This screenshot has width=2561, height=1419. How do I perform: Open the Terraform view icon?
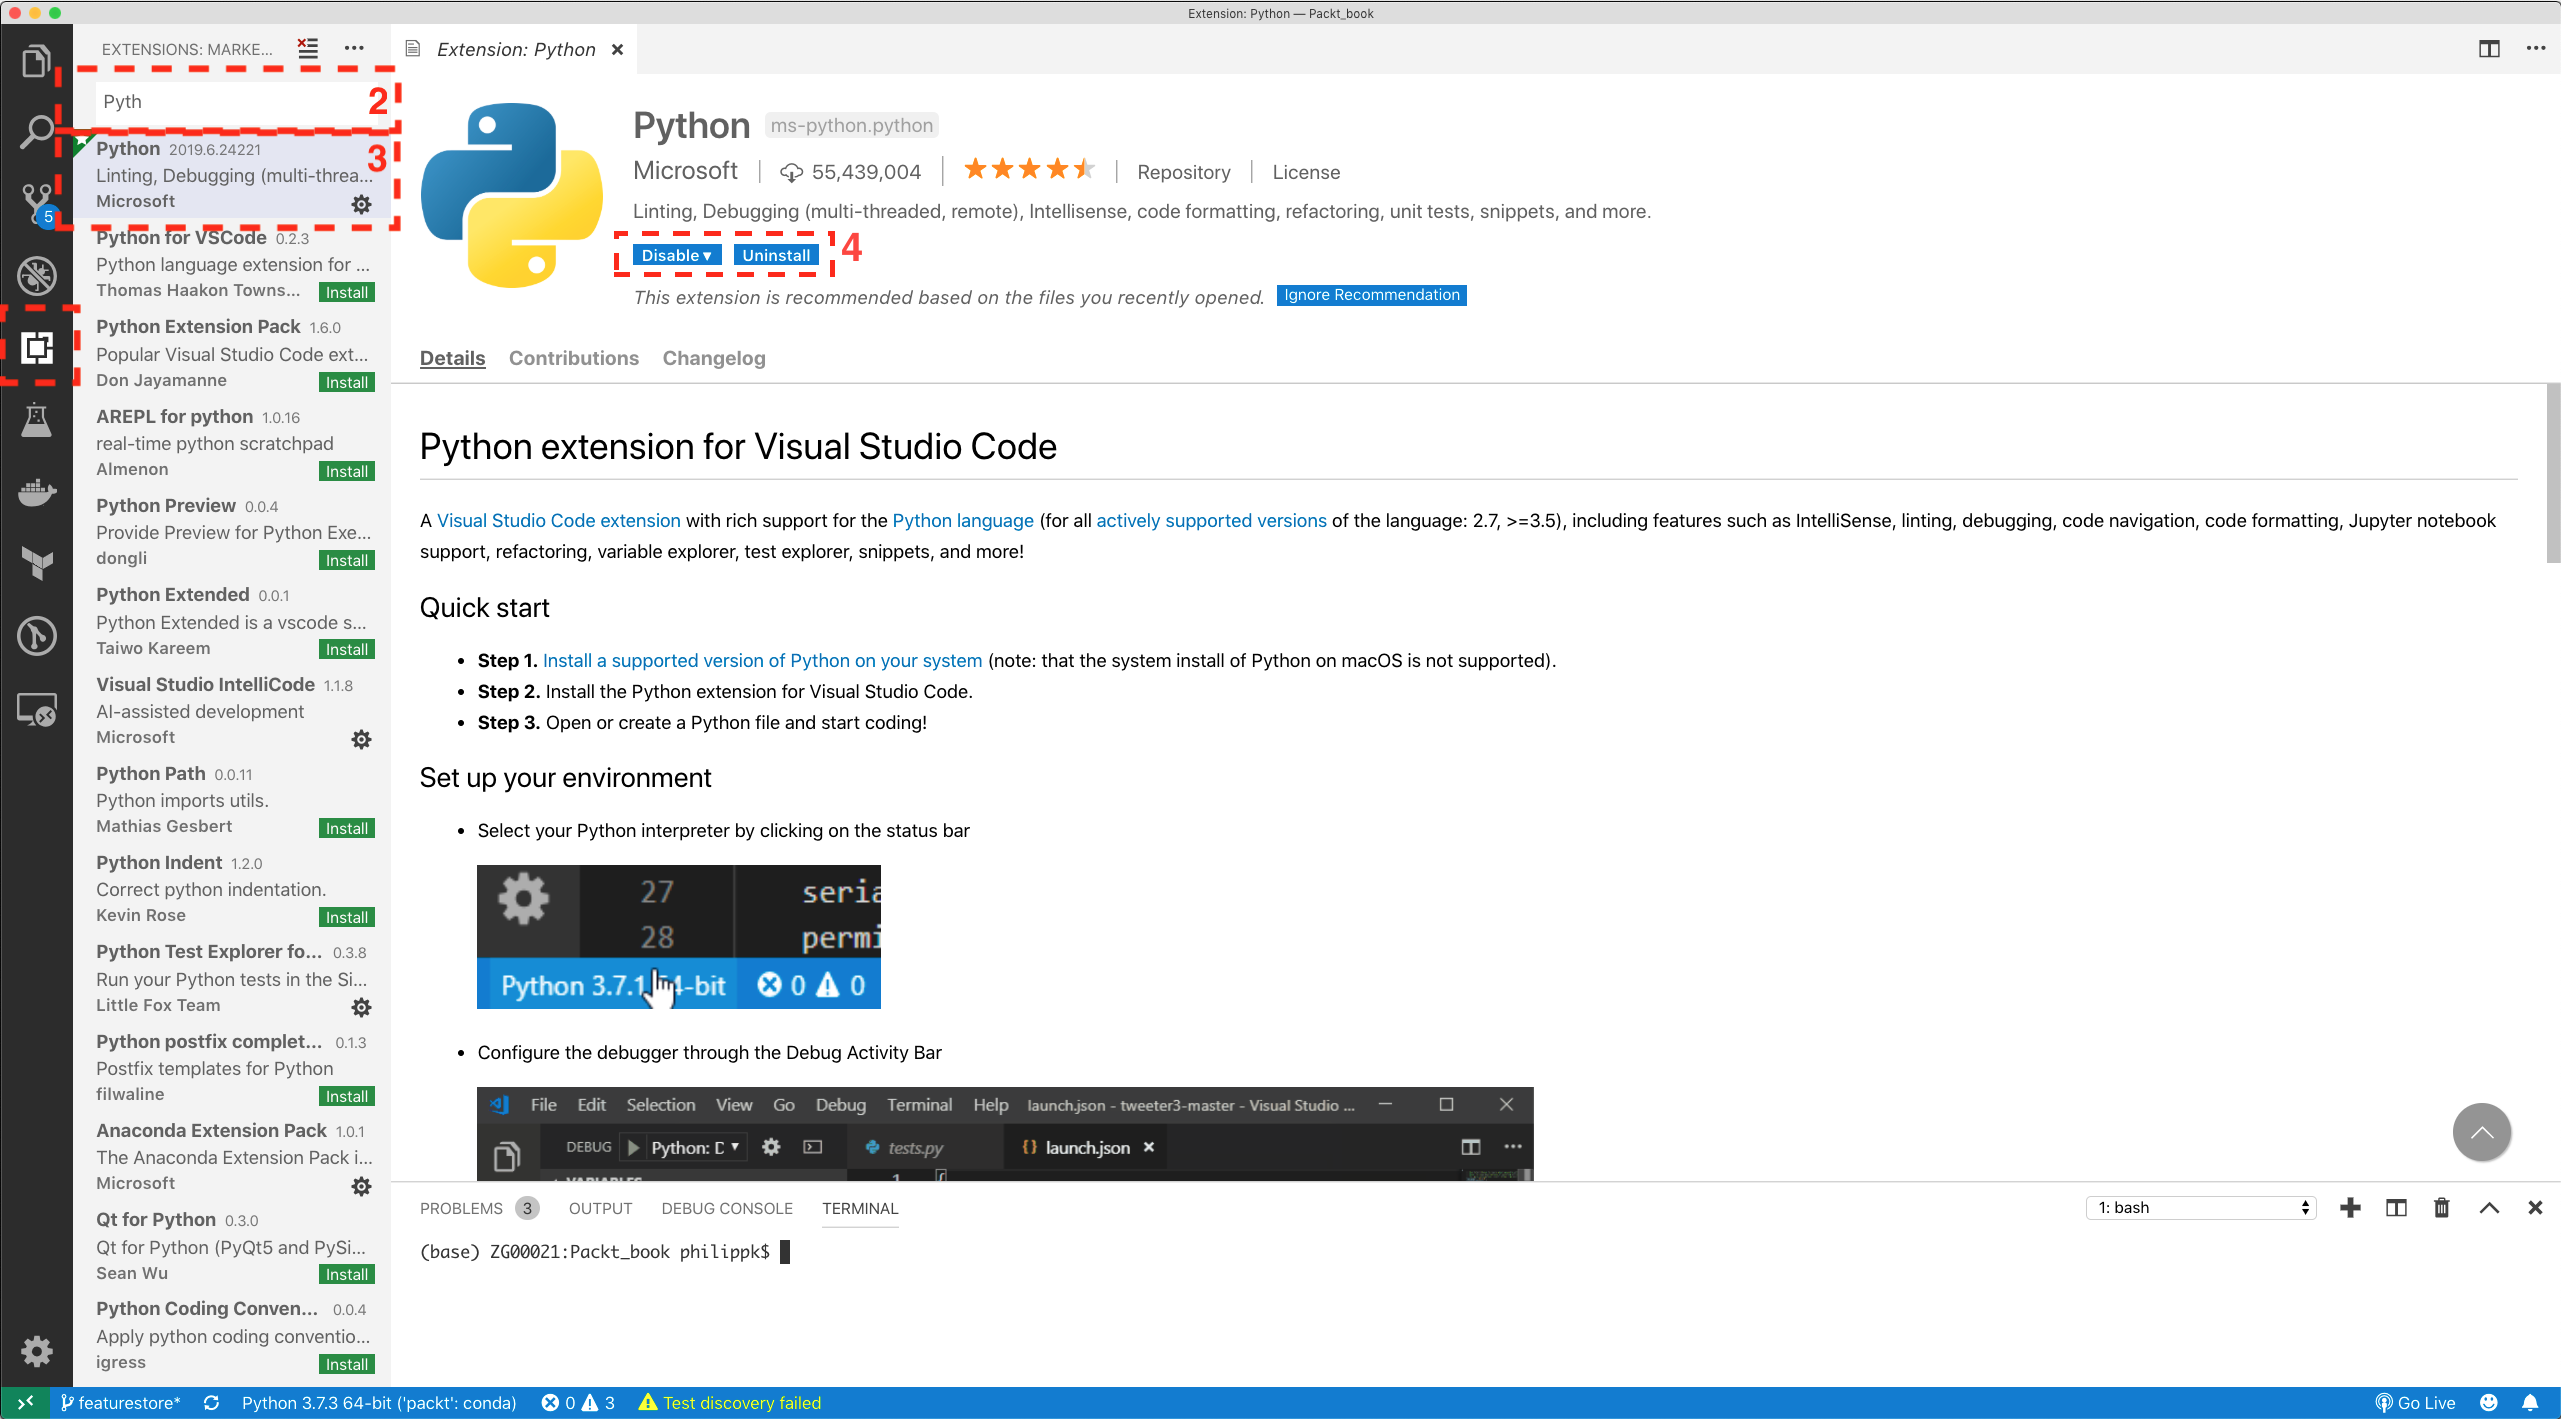pyautogui.click(x=36, y=563)
